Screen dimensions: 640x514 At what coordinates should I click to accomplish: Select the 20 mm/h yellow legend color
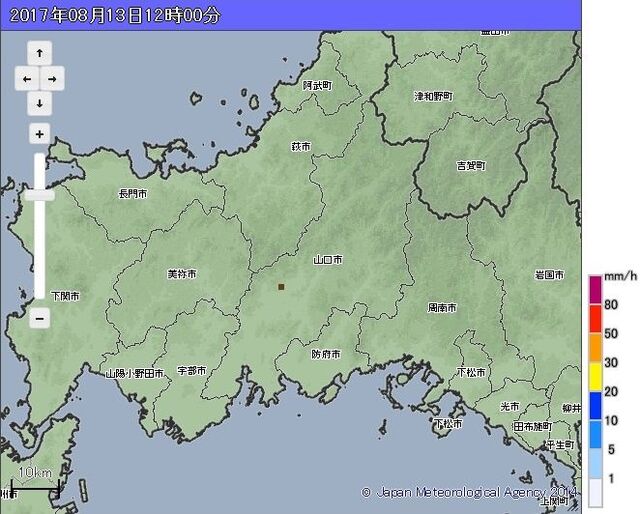pyautogui.click(x=595, y=377)
